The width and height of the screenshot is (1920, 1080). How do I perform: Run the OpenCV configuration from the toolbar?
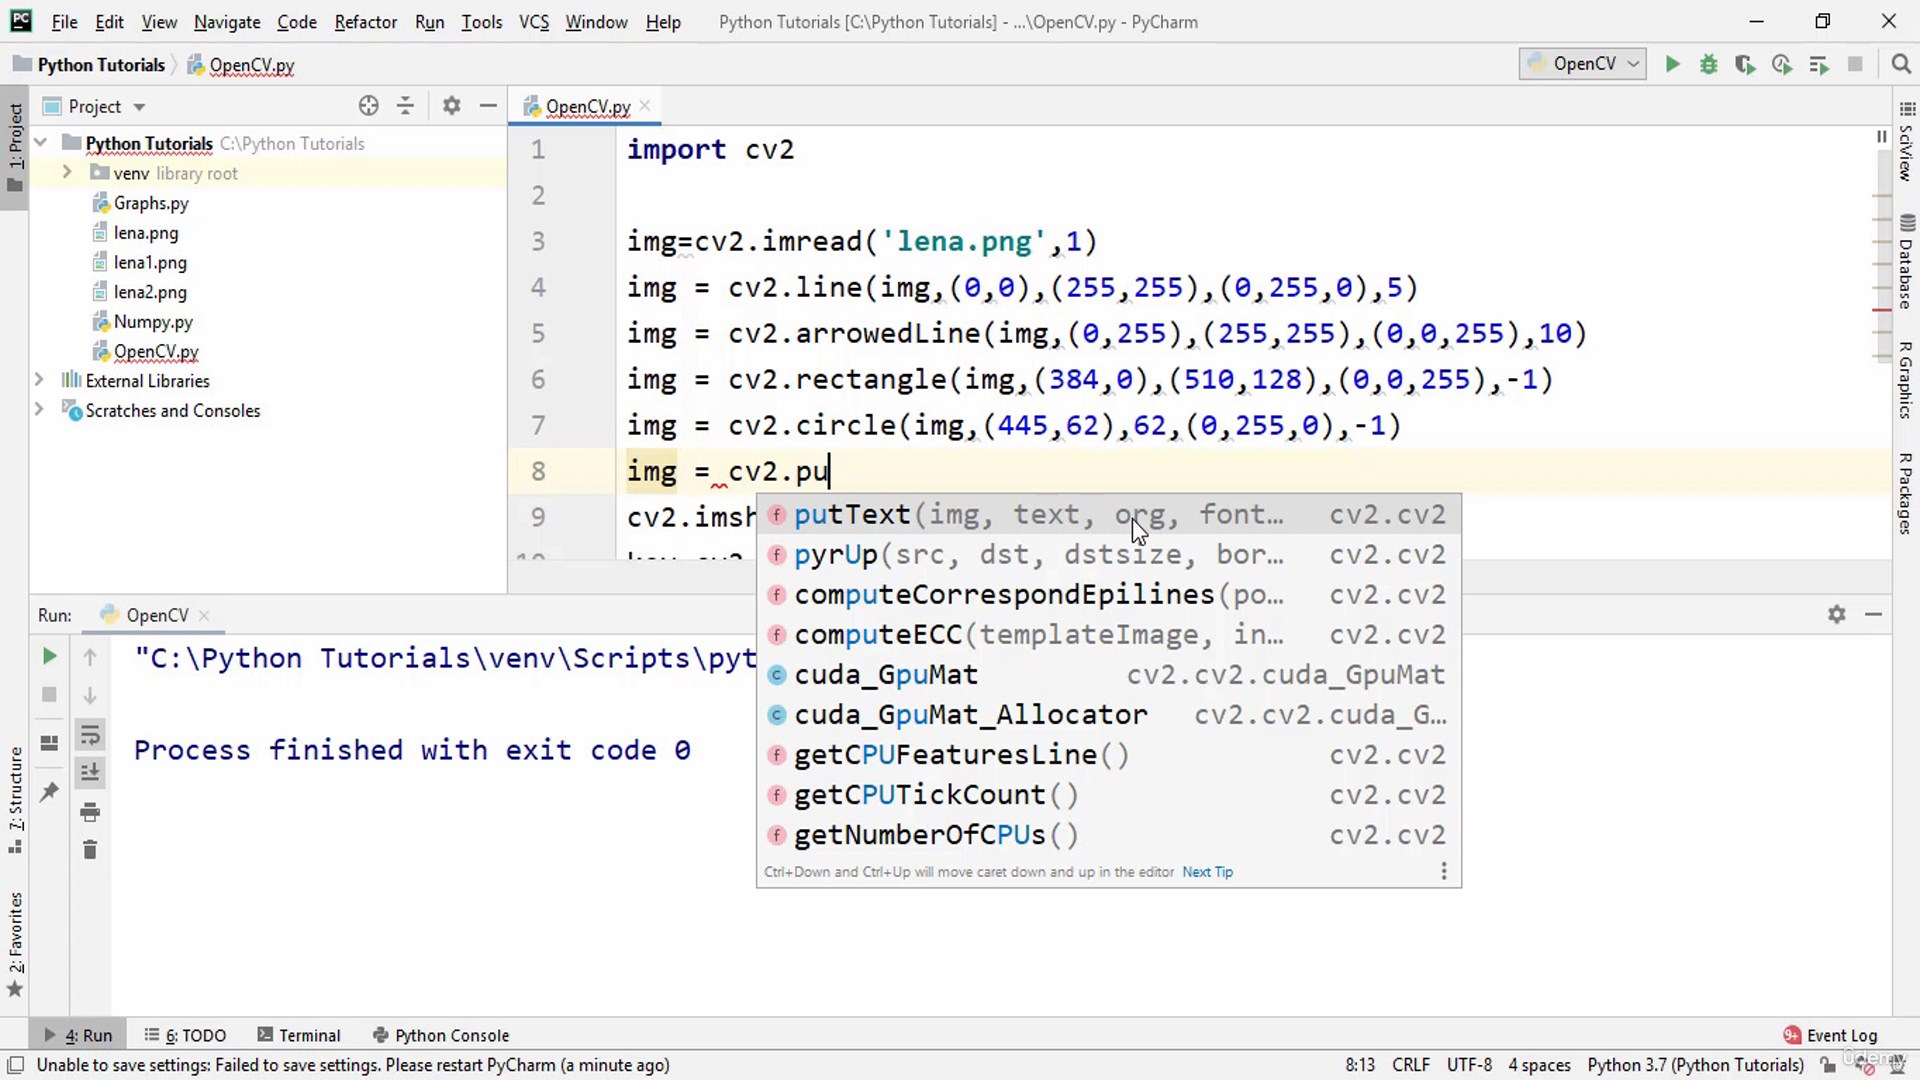[1672, 65]
